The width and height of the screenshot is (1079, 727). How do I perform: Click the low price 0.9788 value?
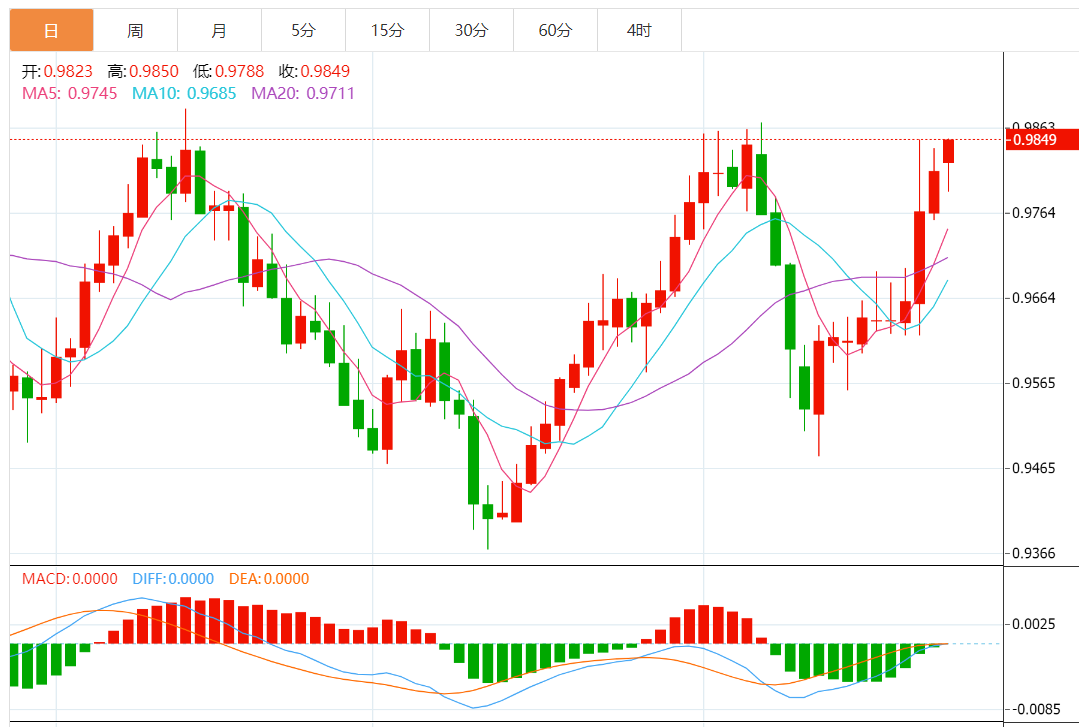[239, 72]
